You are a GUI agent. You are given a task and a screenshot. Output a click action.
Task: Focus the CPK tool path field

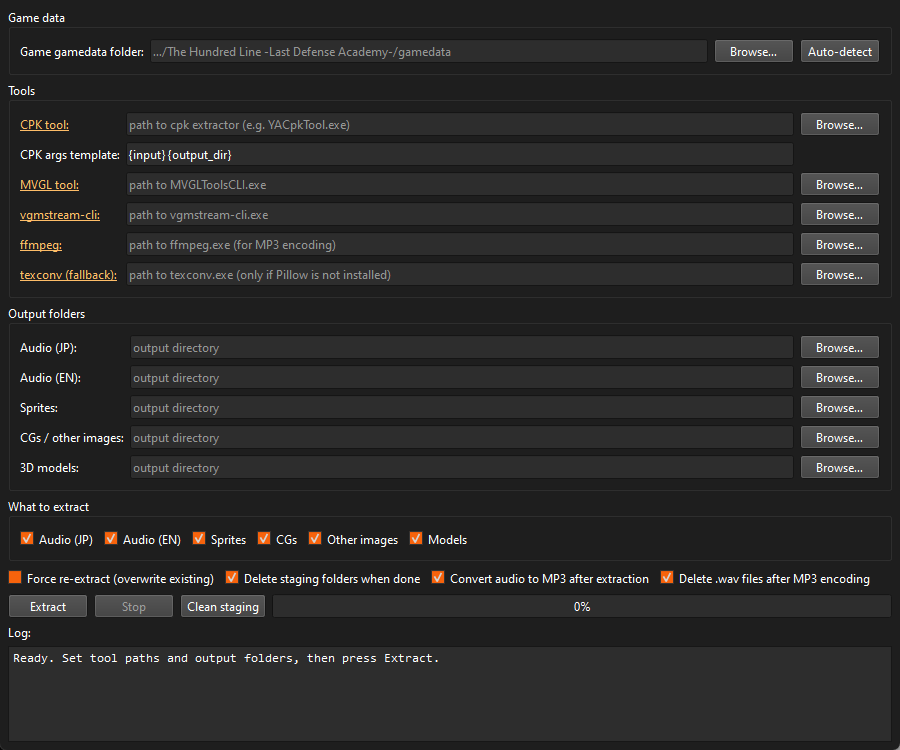coord(459,125)
